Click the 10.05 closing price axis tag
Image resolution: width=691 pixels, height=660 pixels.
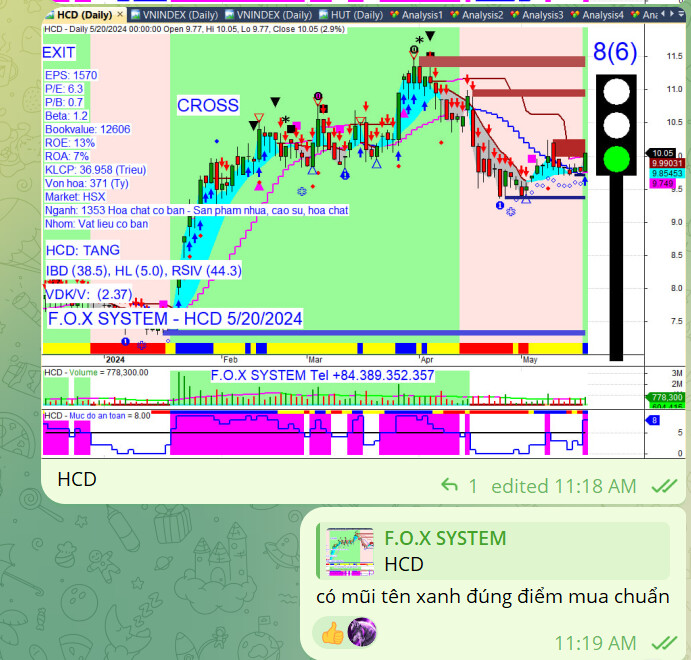pos(663,153)
